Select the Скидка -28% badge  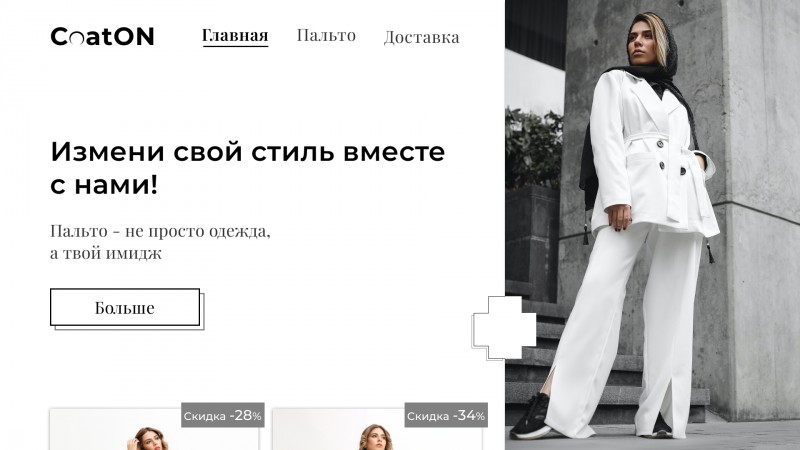(x=222, y=415)
